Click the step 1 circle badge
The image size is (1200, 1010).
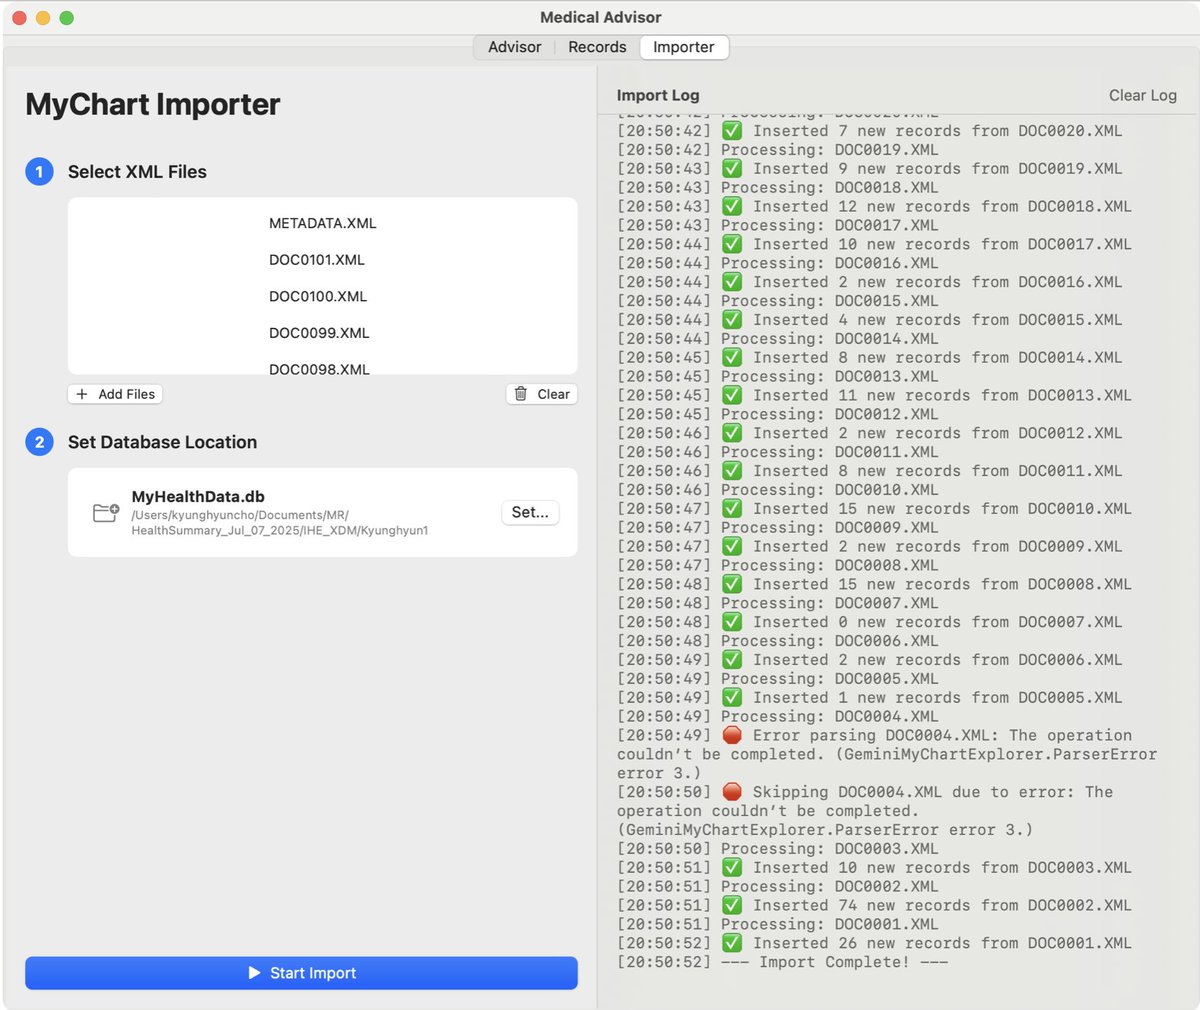(x=39, y=172)
